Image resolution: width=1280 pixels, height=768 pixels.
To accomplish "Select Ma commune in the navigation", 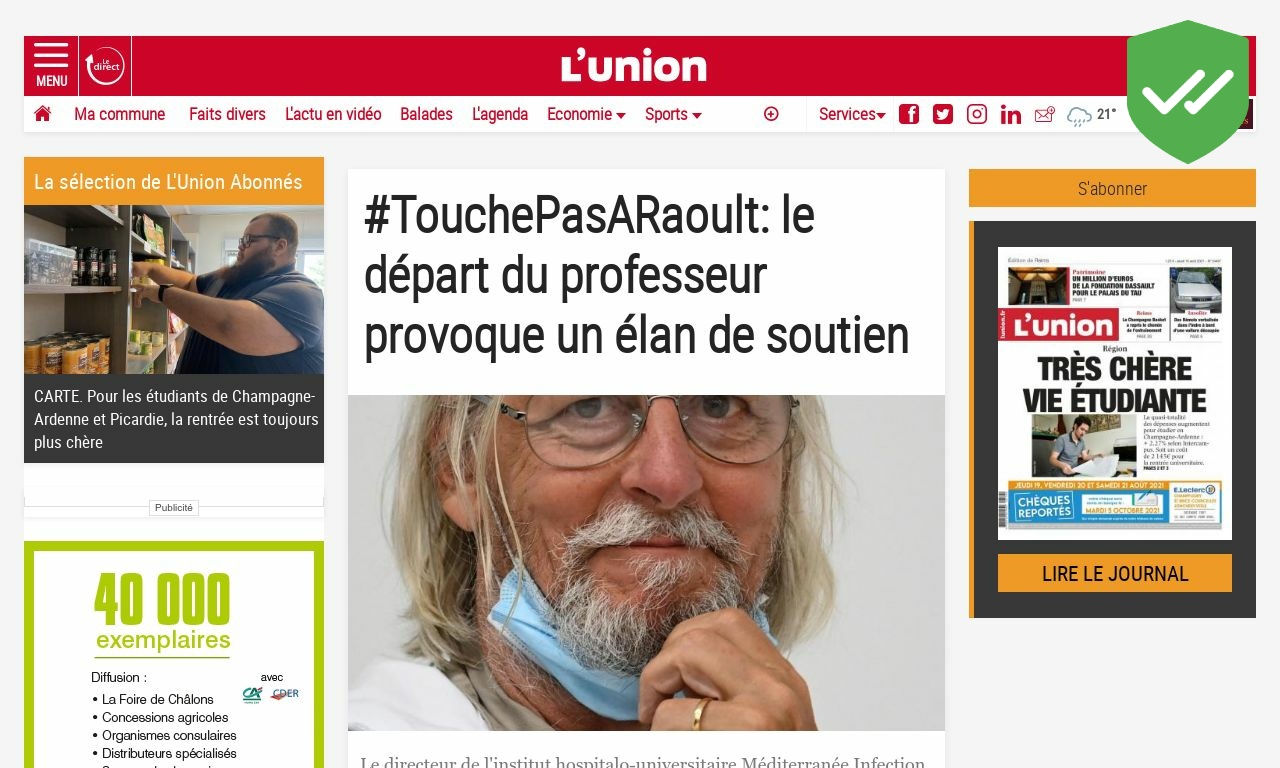I will pos(119,114).
